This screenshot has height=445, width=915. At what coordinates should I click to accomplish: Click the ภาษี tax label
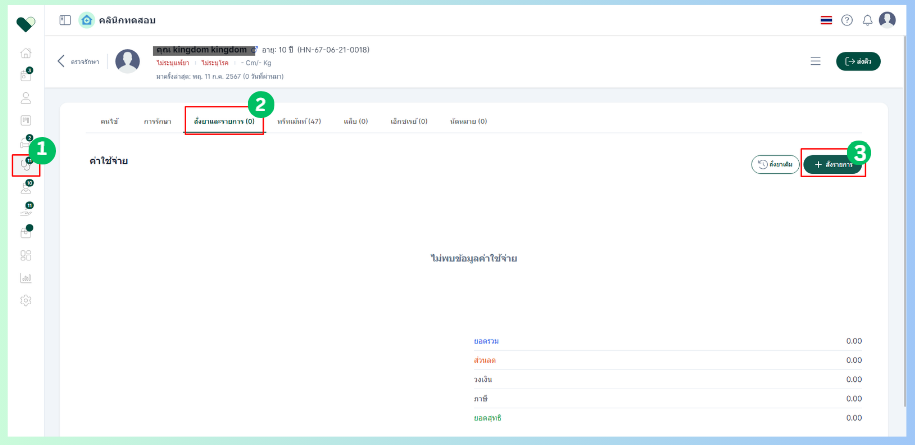[481, 398]
